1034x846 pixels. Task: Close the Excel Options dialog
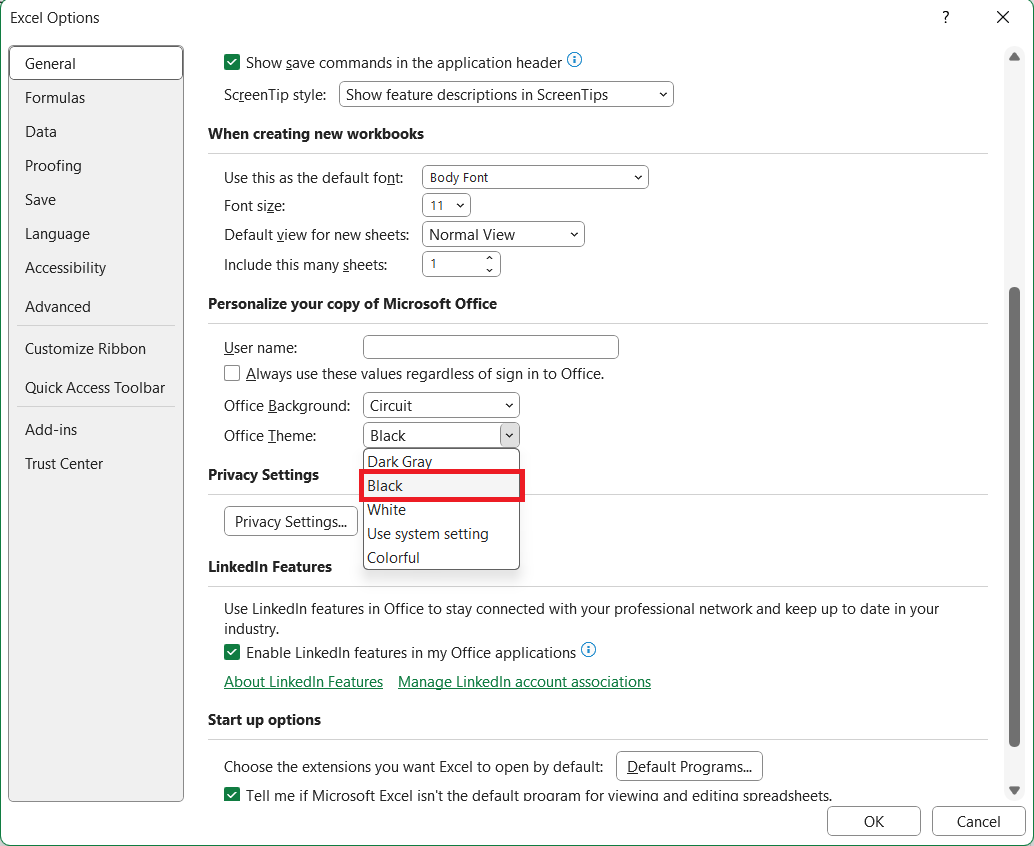tap(1002, 18)
